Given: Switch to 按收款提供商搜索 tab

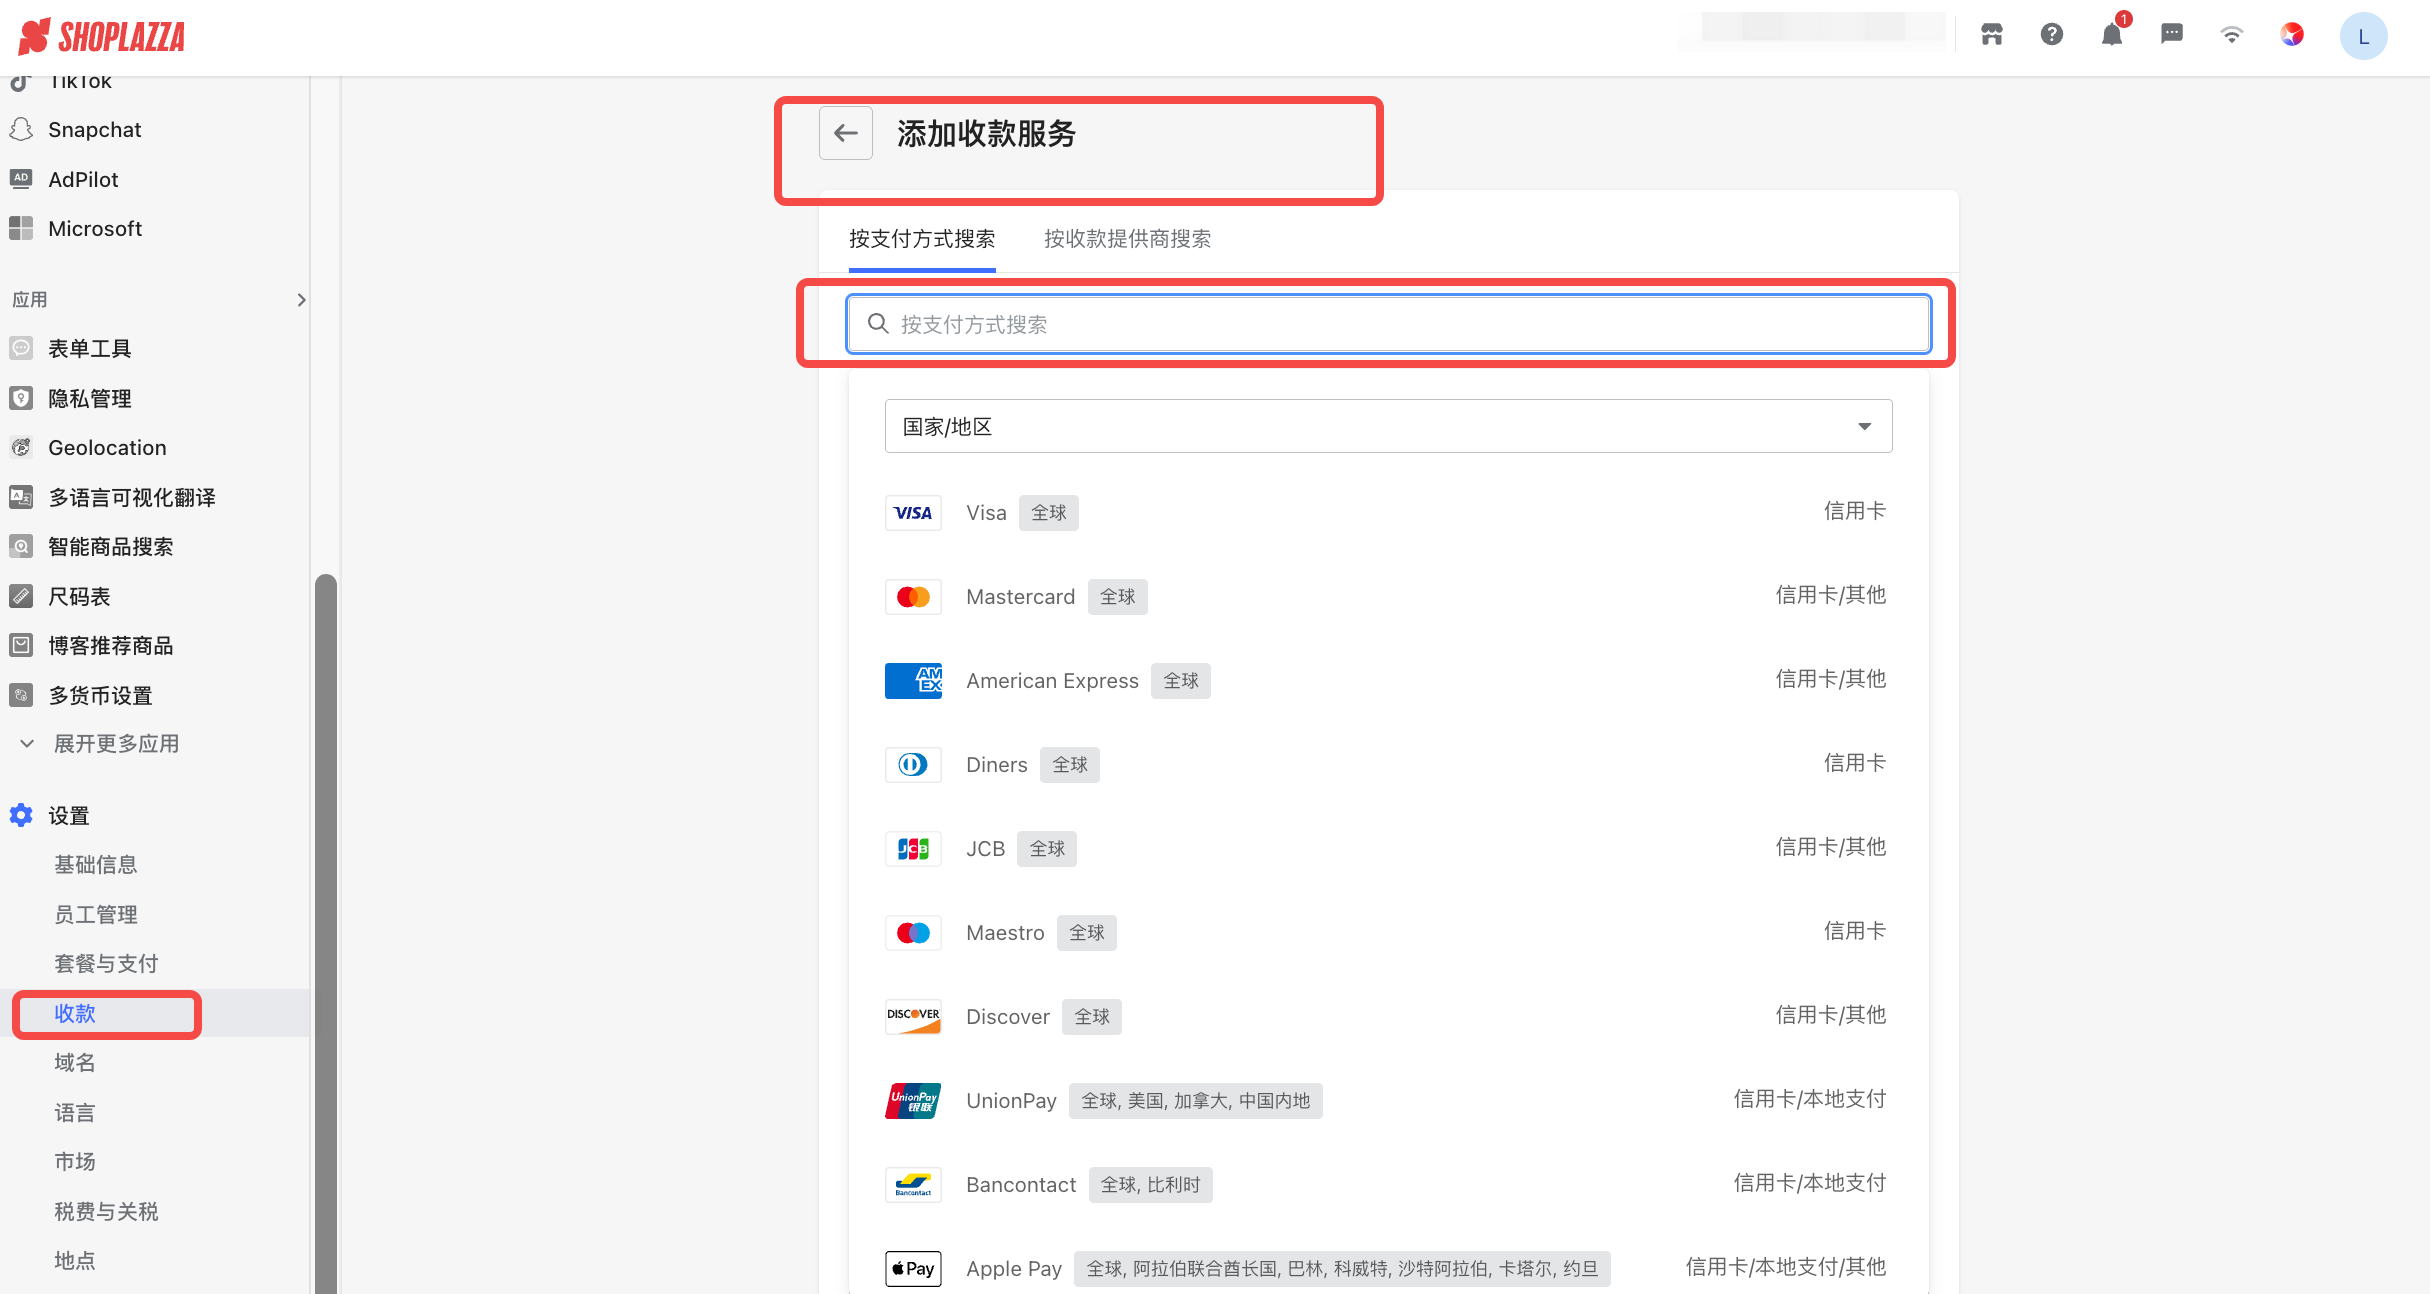Looking at the screenshot, I should coord(1127,239).
